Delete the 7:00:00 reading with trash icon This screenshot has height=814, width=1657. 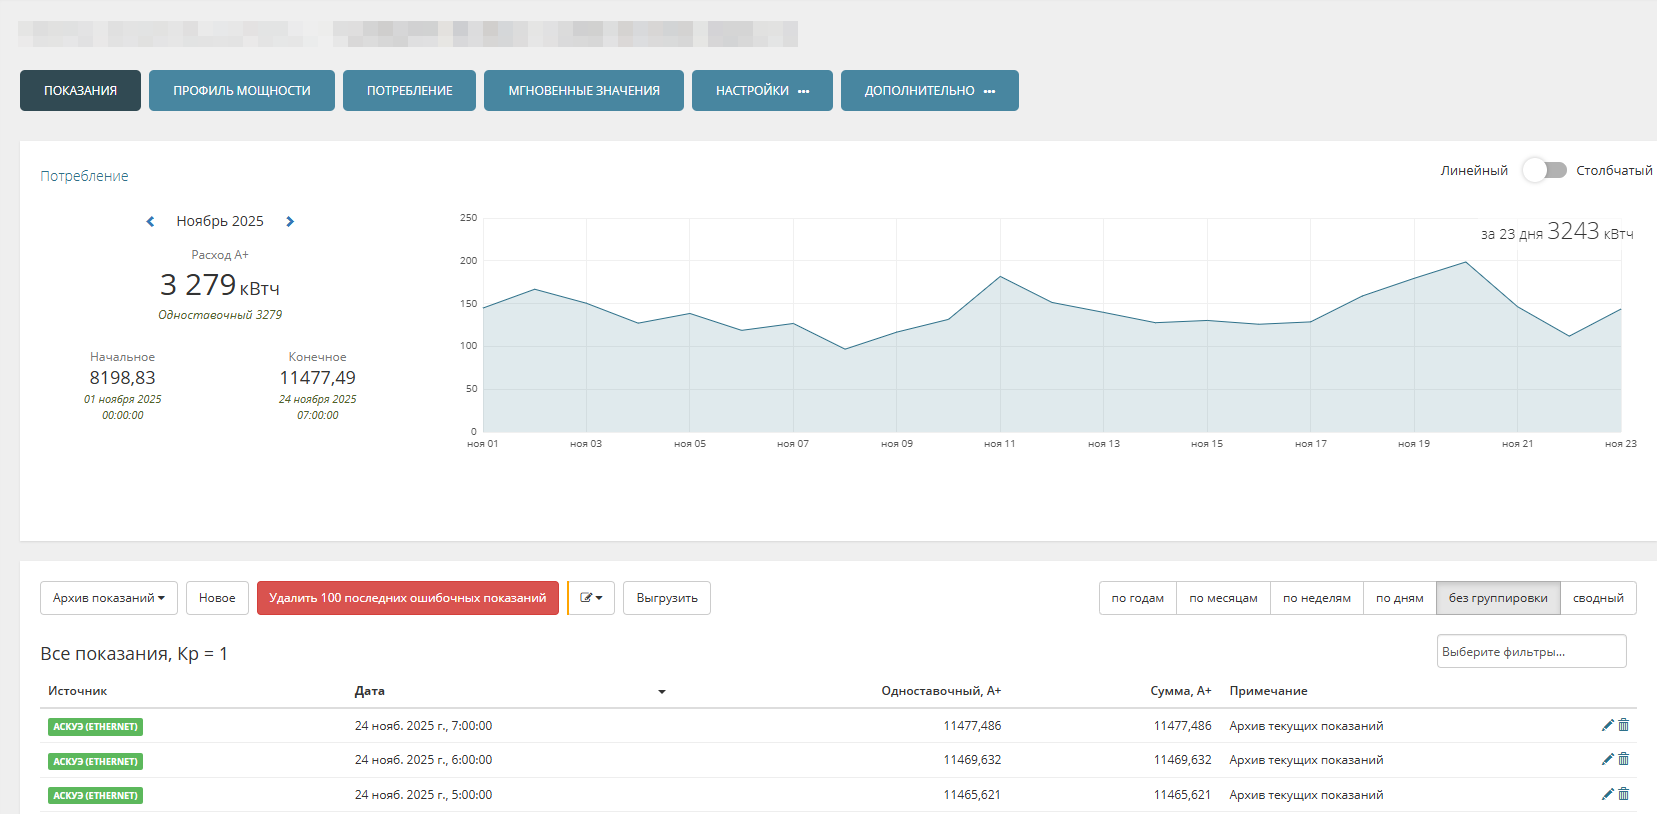[x=1623, y=725]
